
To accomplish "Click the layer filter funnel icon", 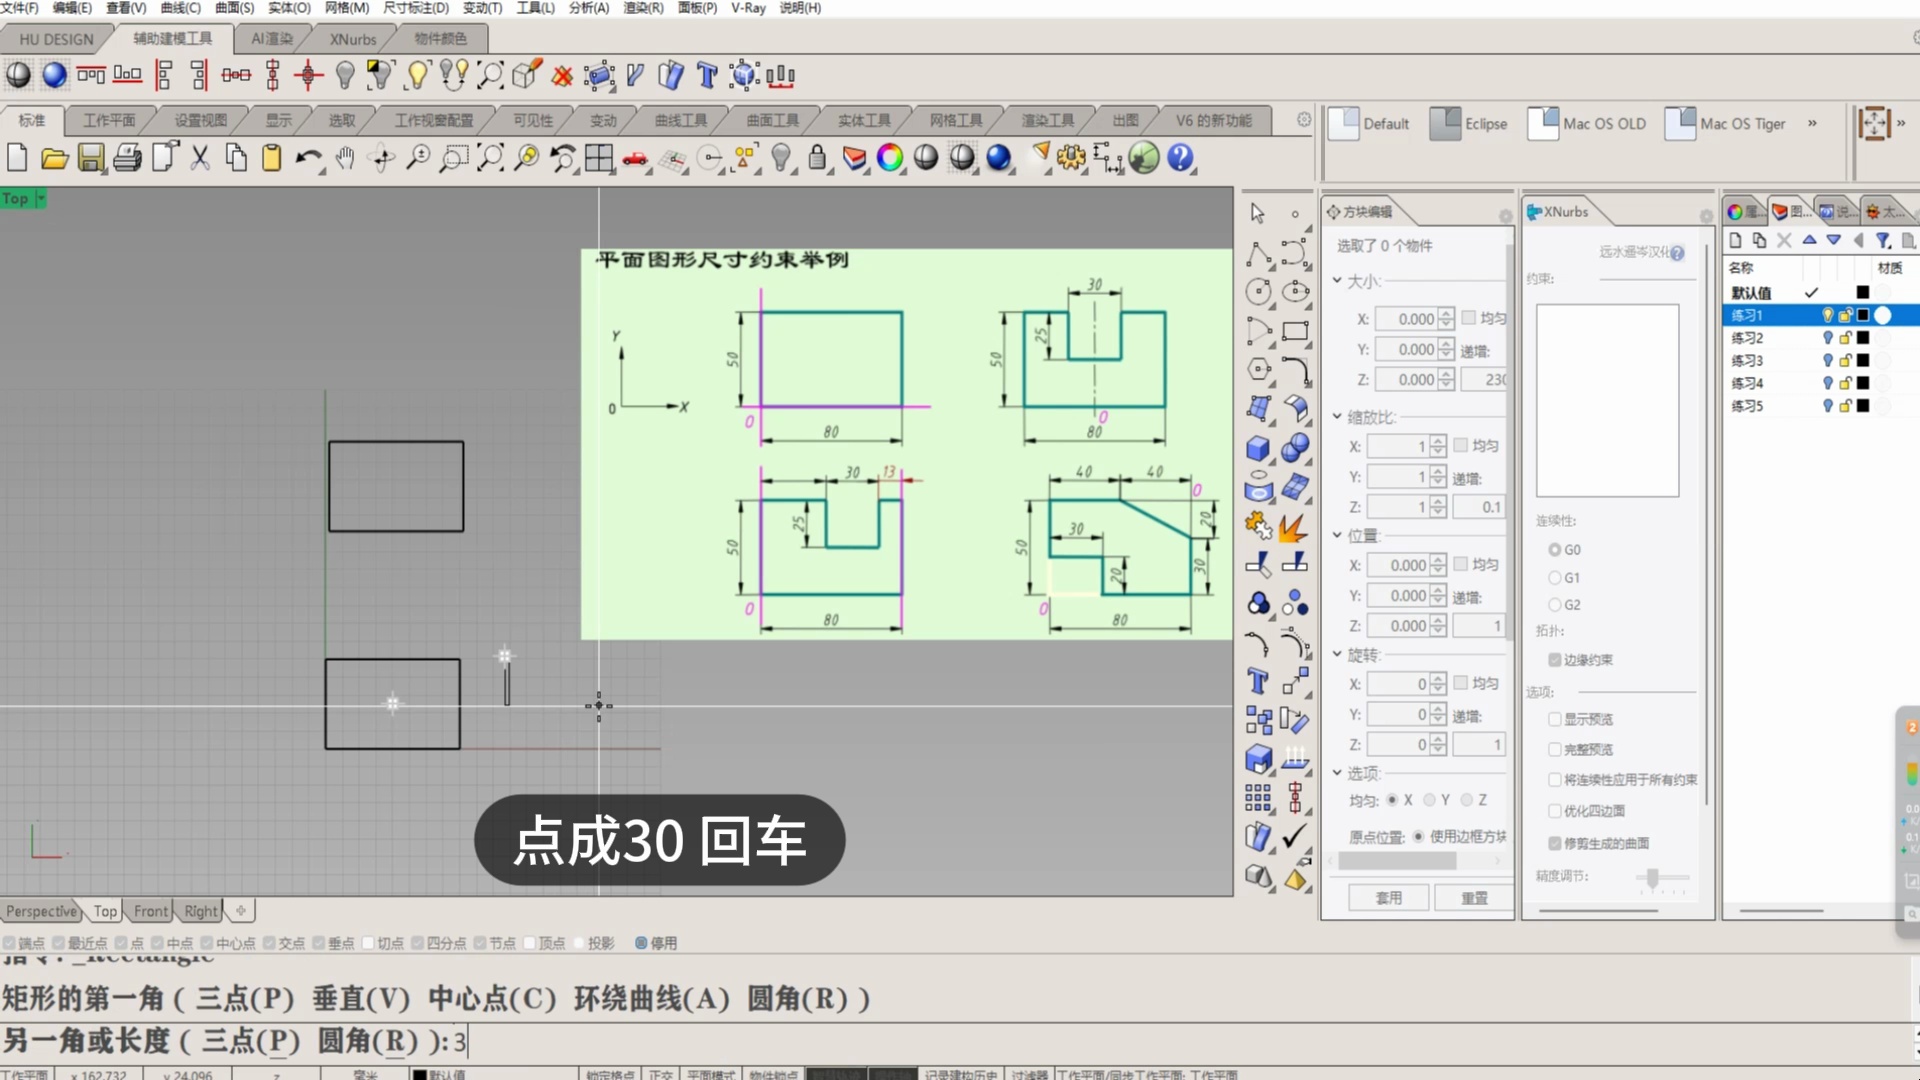I will point(1883,240).
